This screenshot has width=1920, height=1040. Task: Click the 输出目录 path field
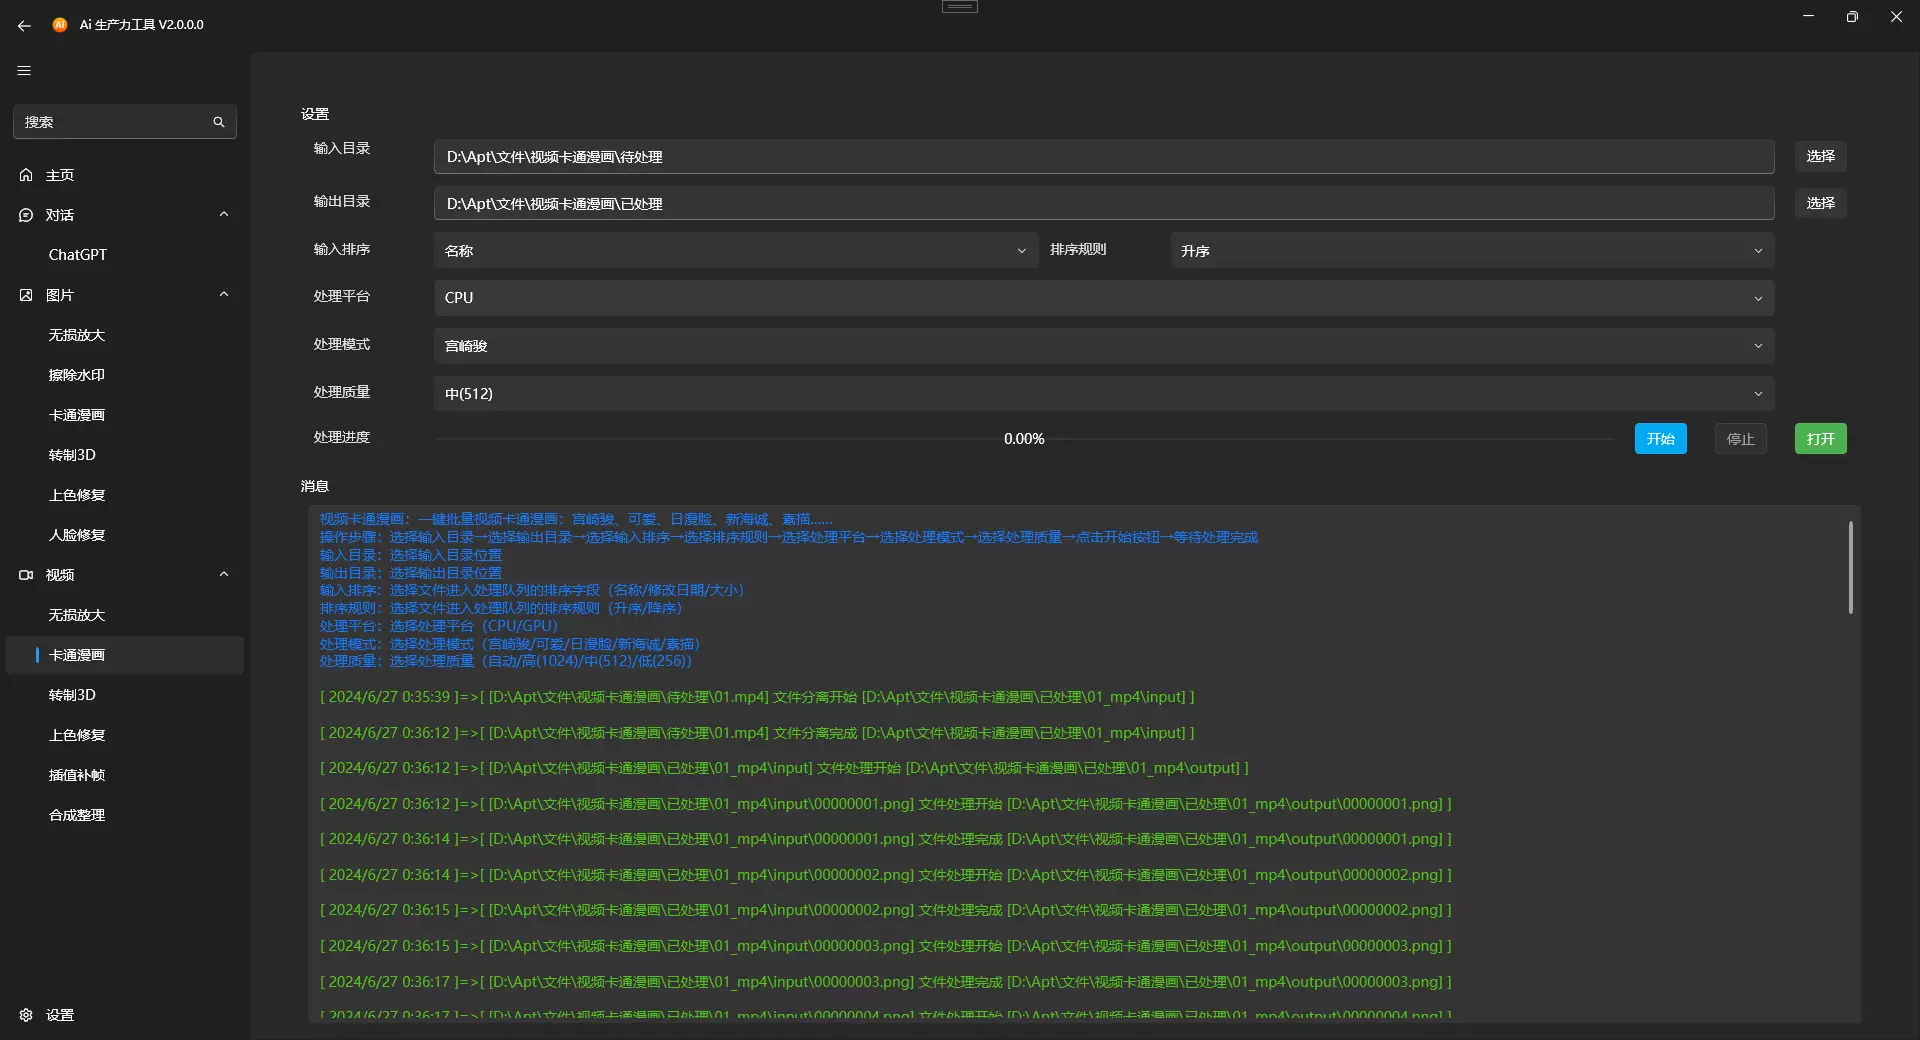tap(1104, 204)
